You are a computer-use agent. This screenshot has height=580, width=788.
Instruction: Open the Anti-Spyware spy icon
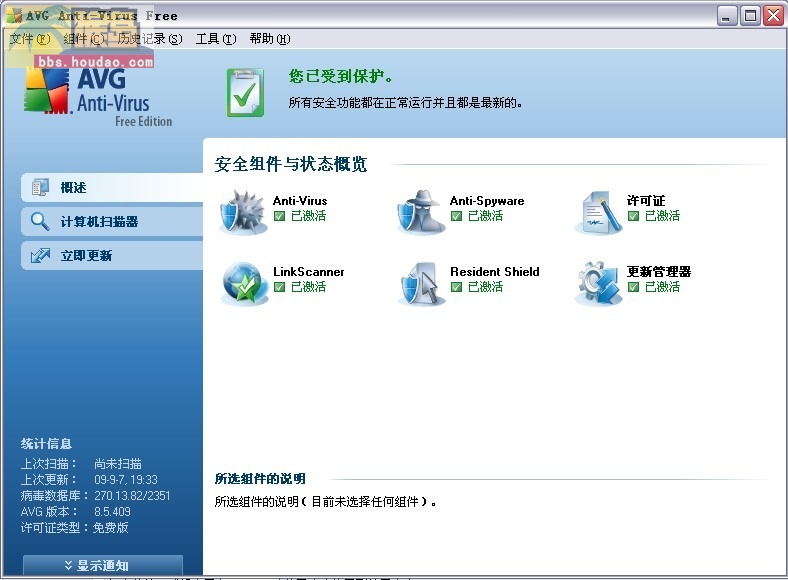point(421,212)
